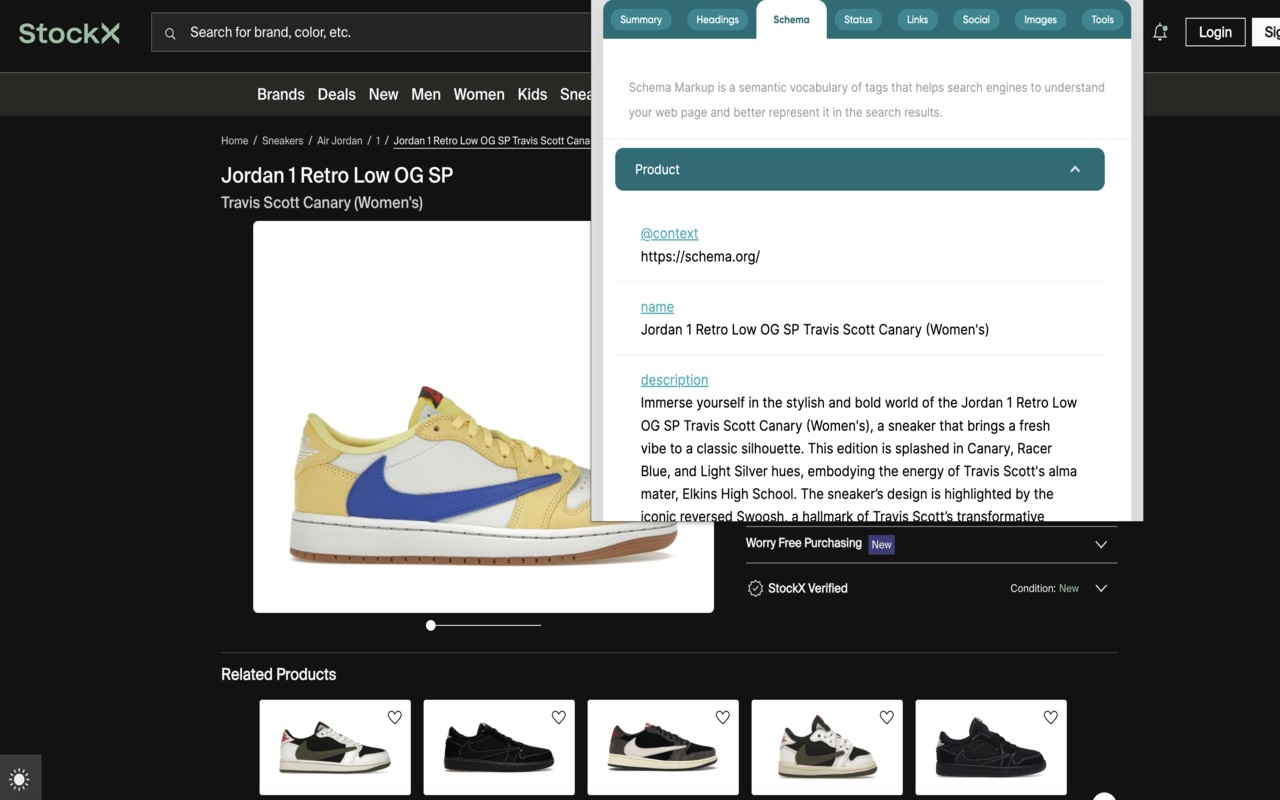Toggle dark mode sun icon
Image resolution: width=1280 pixels, height=800 pixels.
click(19, 779)
